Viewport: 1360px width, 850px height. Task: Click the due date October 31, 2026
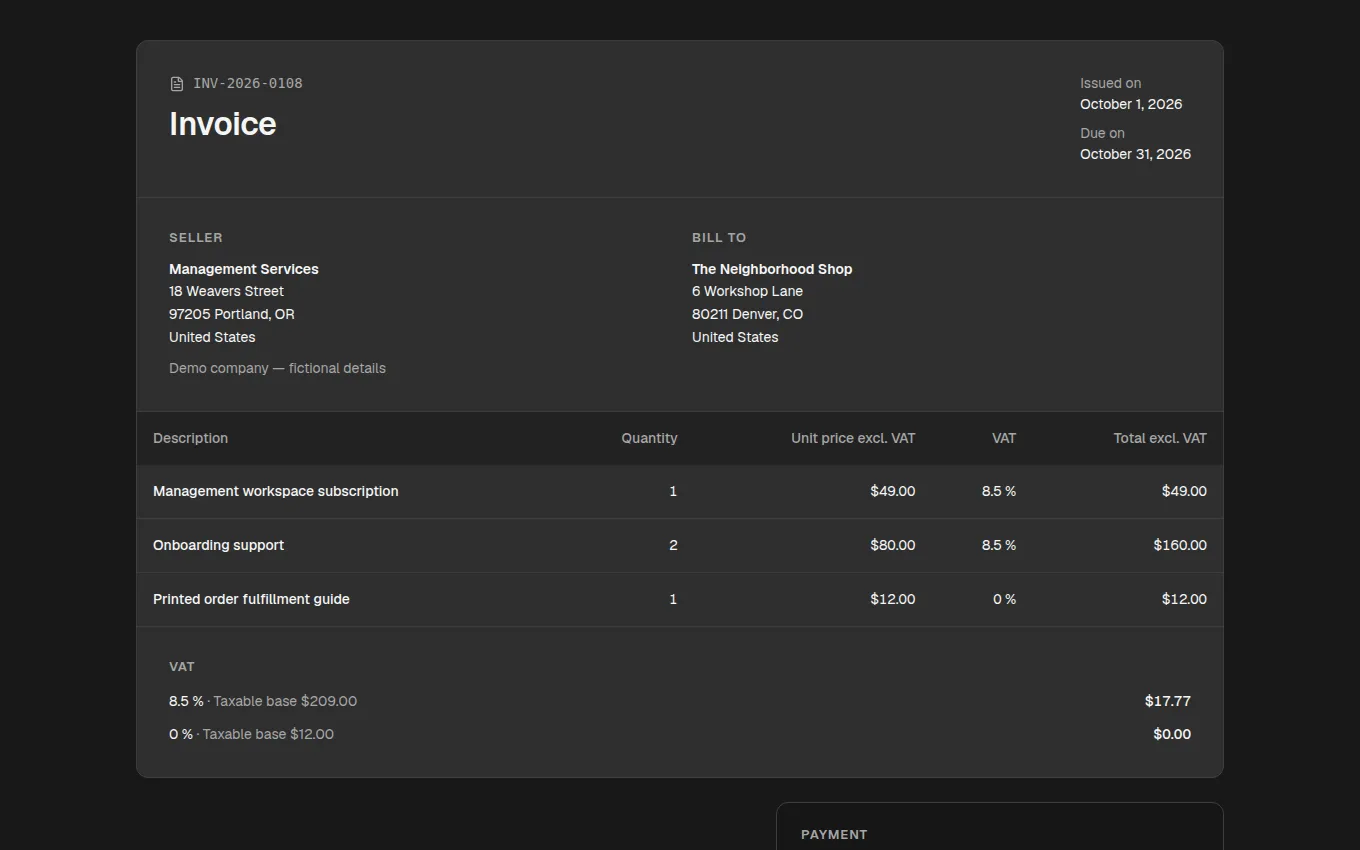1135,154
